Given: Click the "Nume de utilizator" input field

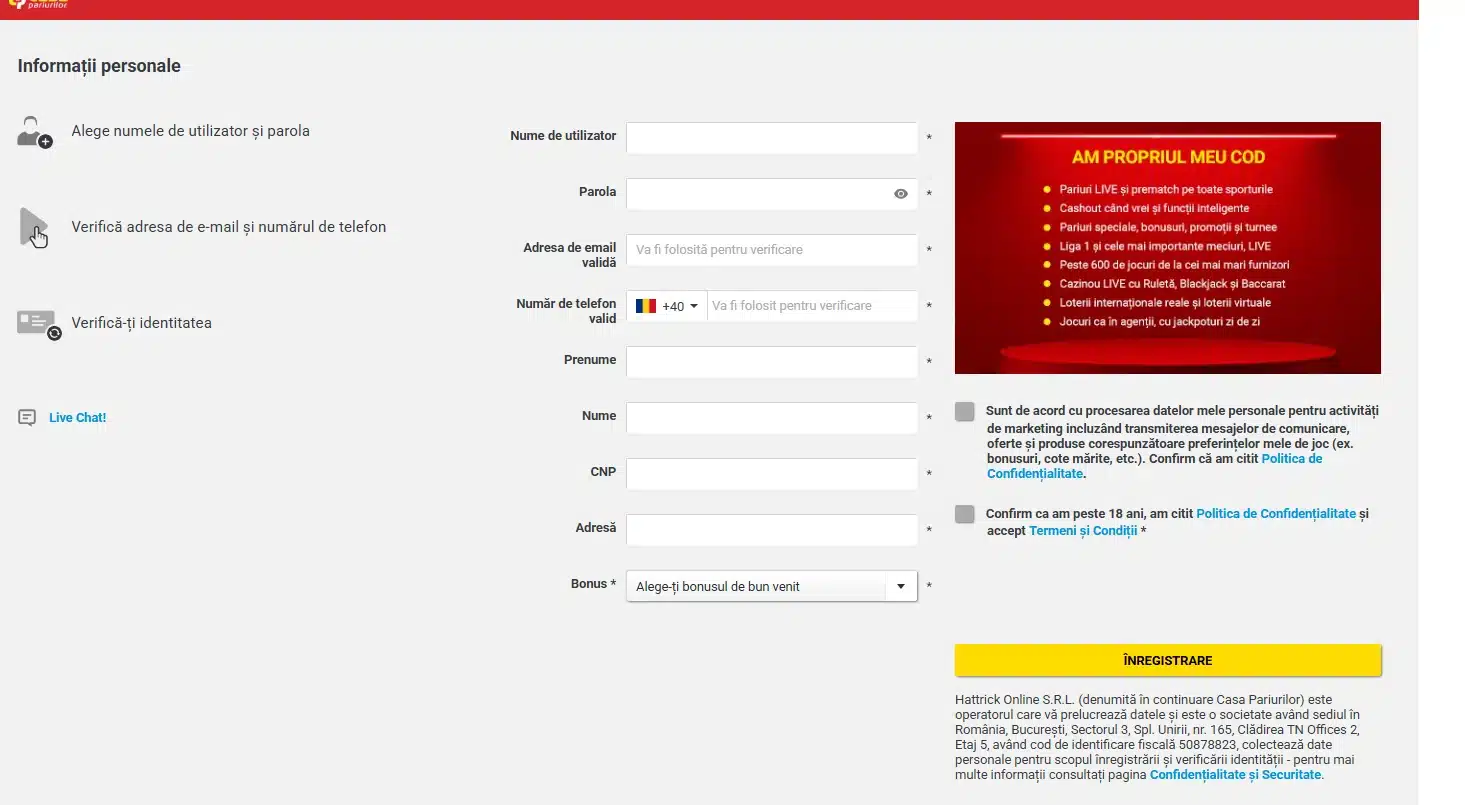Looking at the screenshot, I should pyautogui.click(x=770, y=138).
